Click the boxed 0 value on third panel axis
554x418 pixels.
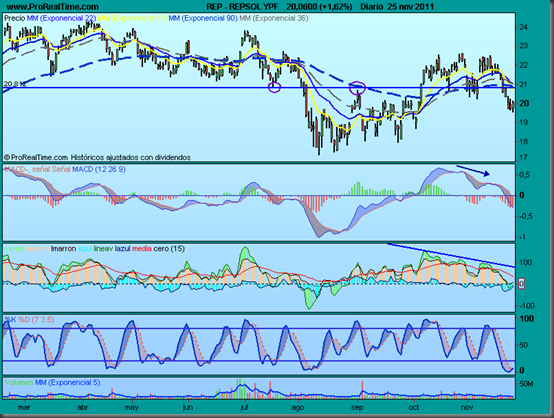521,284
